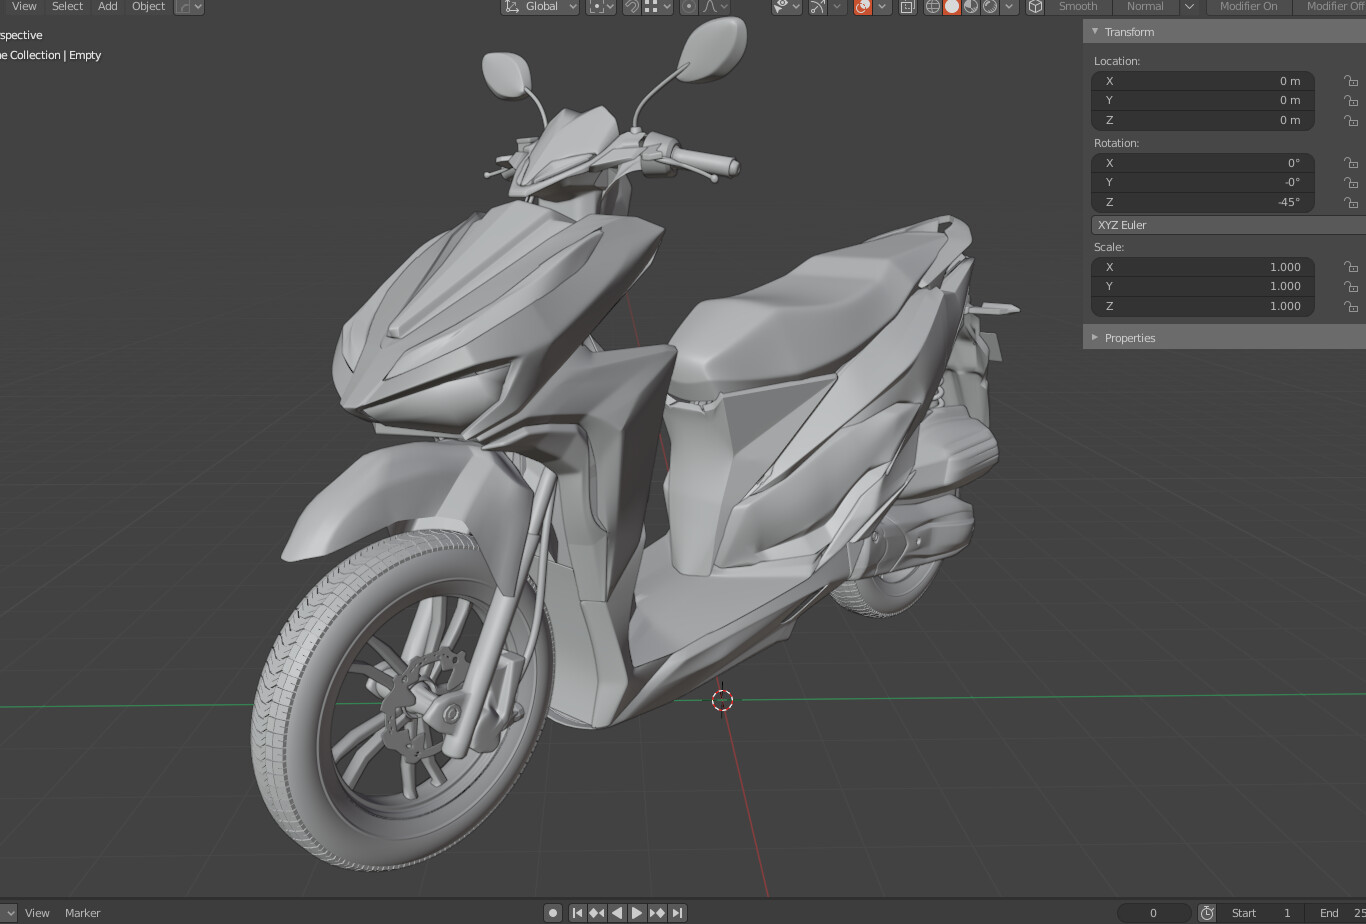Toggle X-ray view icon
This screenshot has width=1366, height=924.
point(907,6)
